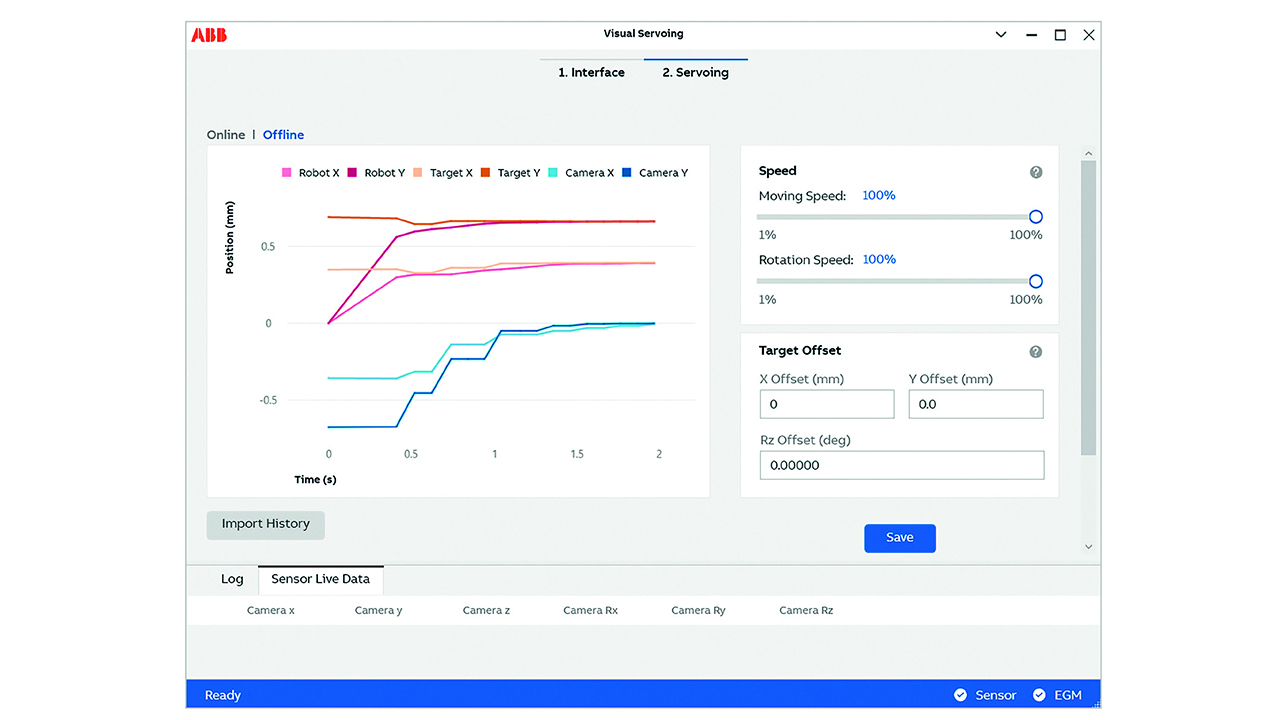Image resolution: width=1280 pixels, height=720 pixels.
Task: Click the Robot X legend marker
Action: tap(286, 172)
